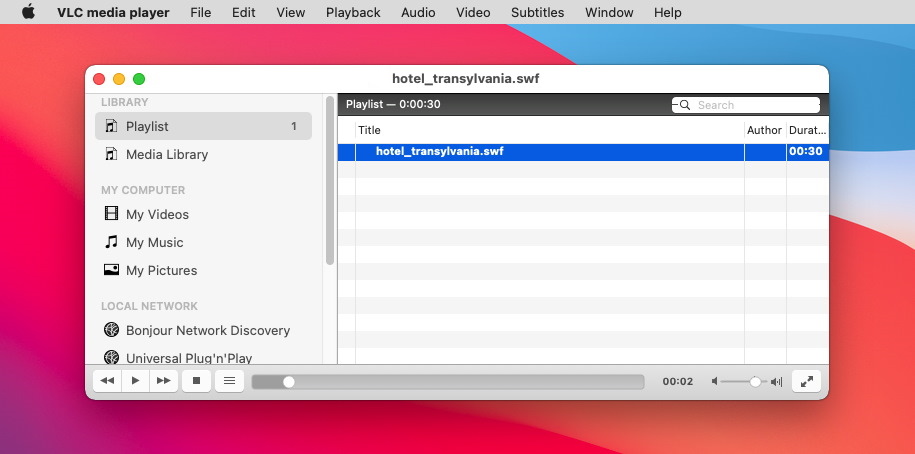The image size is (915, 454).
Task: Open the Playback menu
Action: pos(353,12)
